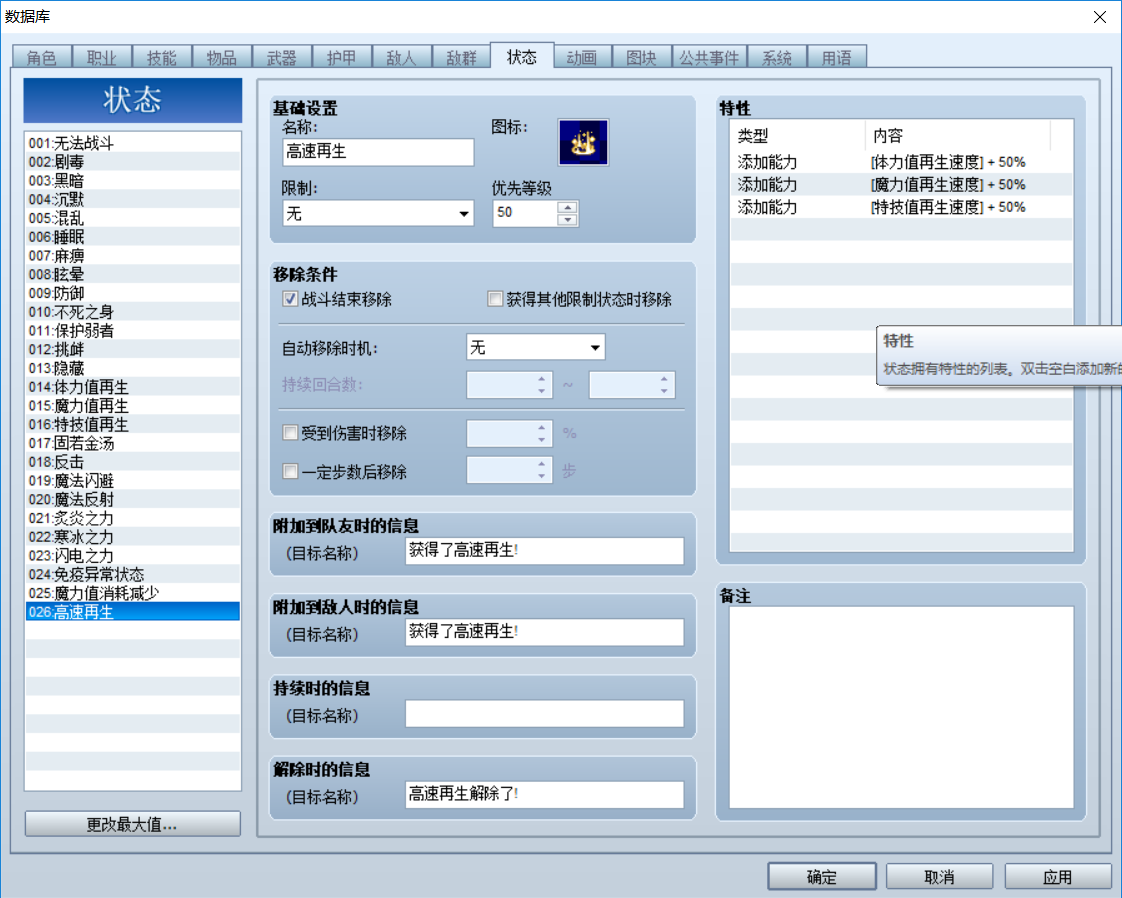Screen dimensions: 1122x898
Task: Enable 受到伤害时移除 checkbox
Action: click(290, 432)
